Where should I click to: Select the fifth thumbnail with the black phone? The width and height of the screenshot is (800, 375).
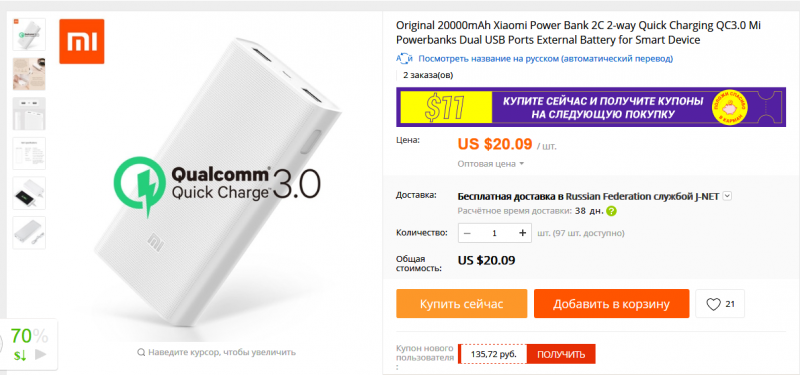point(29,193)
